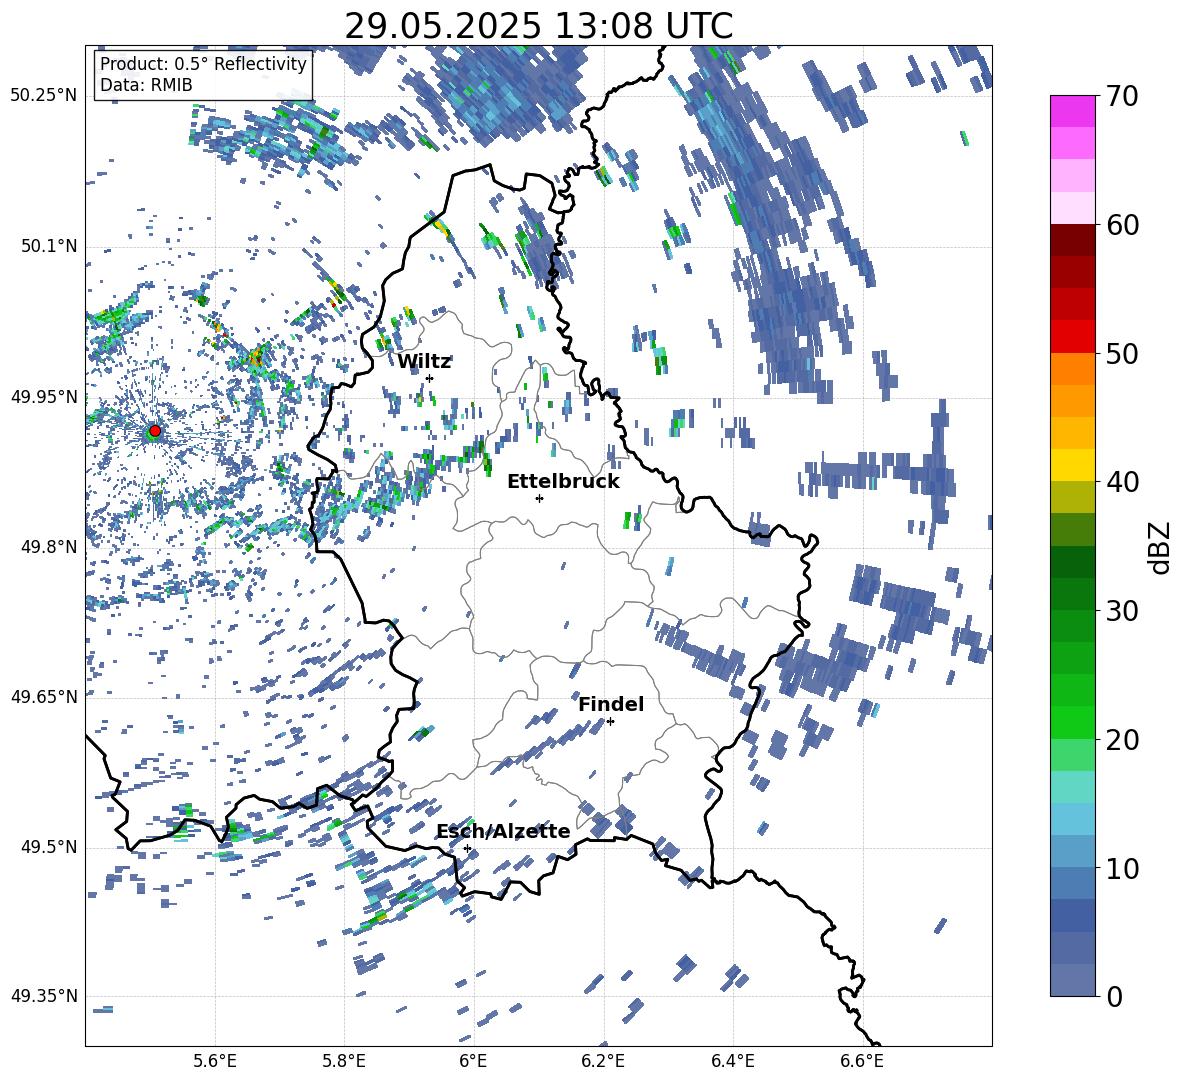Image resolution: width=1184 pixels, height=1081 pixels.
Task: Click the 49.65°N latitude label
Action: (x=44, y=696)
